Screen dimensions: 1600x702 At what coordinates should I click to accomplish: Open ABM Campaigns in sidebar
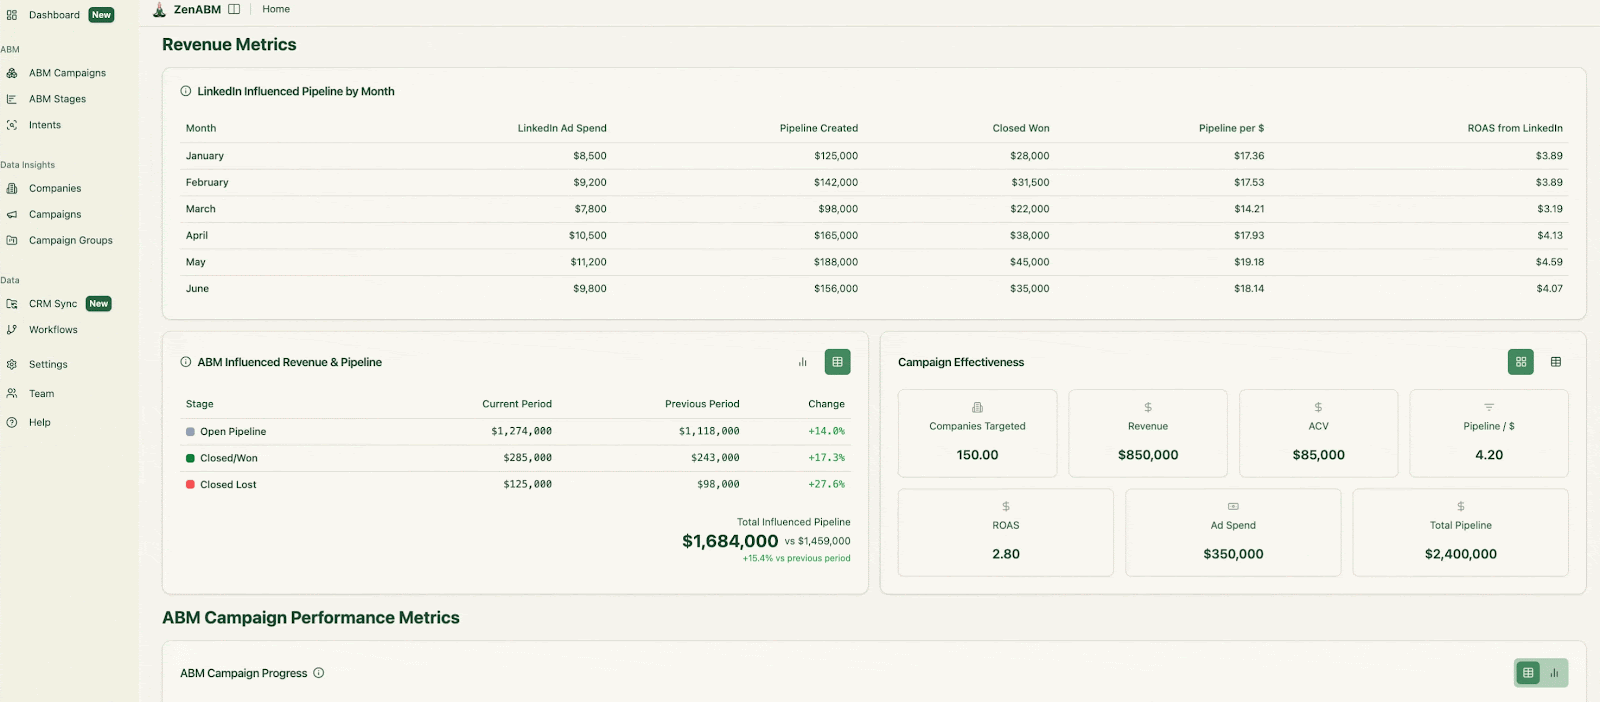coord(67,73)
